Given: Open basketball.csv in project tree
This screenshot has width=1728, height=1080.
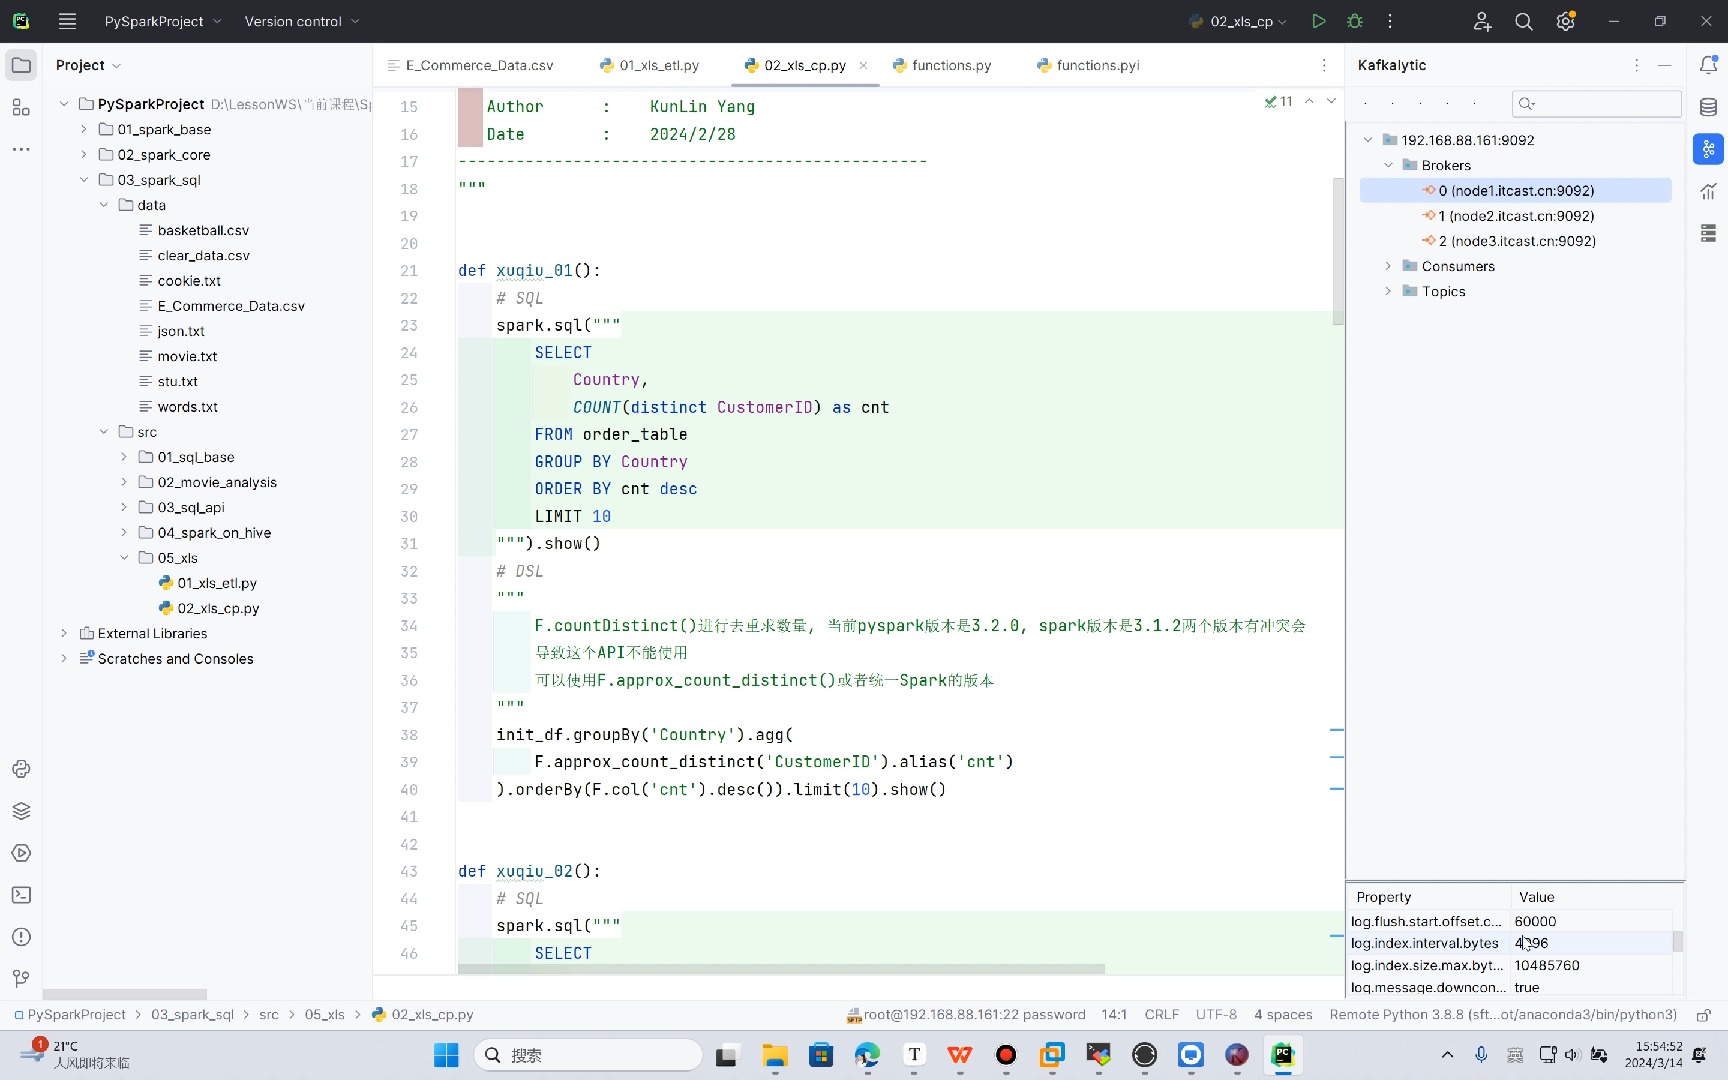Looking at the screenshot, I should tap(203, 230).
